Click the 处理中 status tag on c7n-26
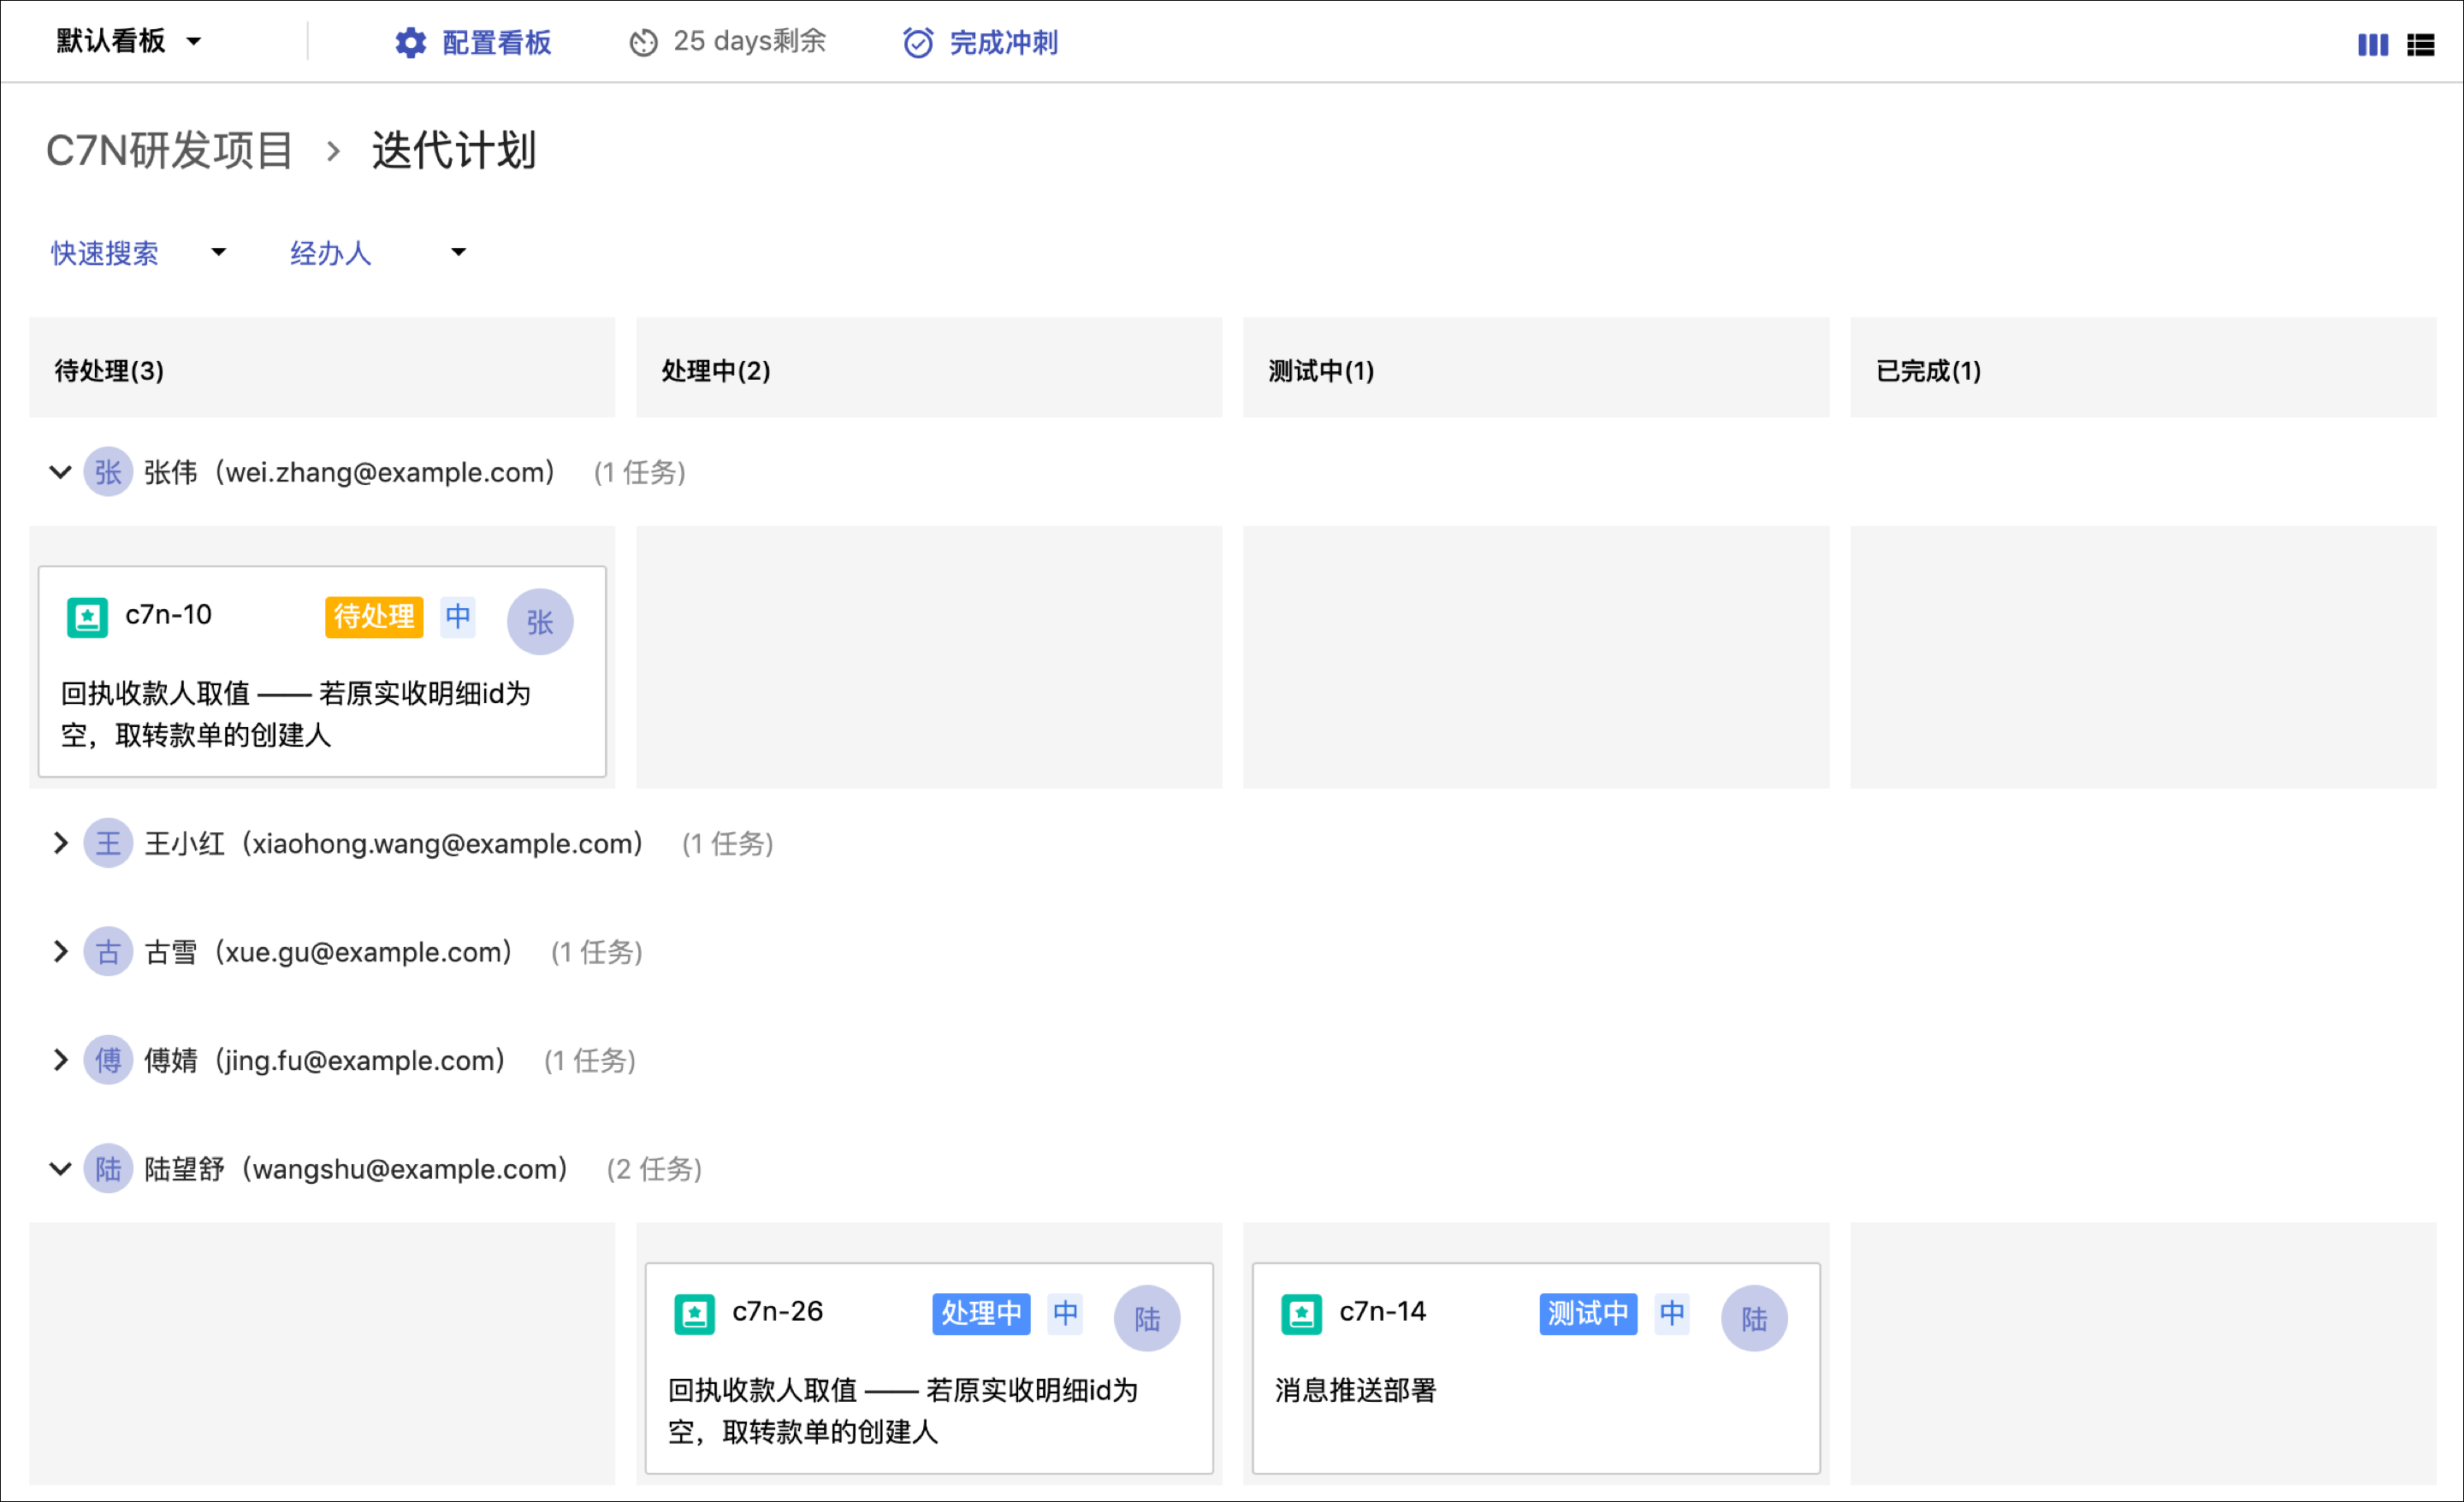 coord(981,1313)
